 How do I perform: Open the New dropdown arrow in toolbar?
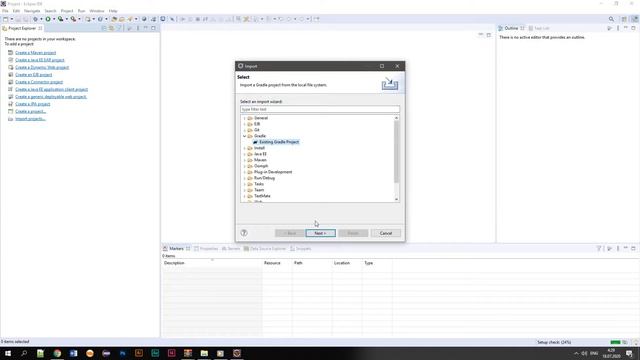[x=11, y=19]
